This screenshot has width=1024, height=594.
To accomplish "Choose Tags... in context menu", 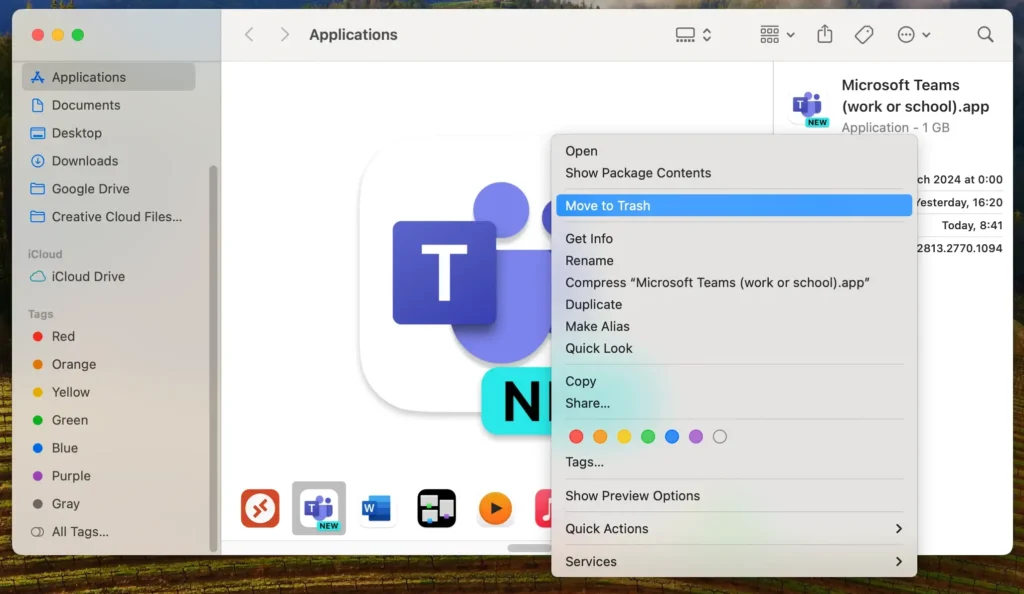I will tap(734, 462).
